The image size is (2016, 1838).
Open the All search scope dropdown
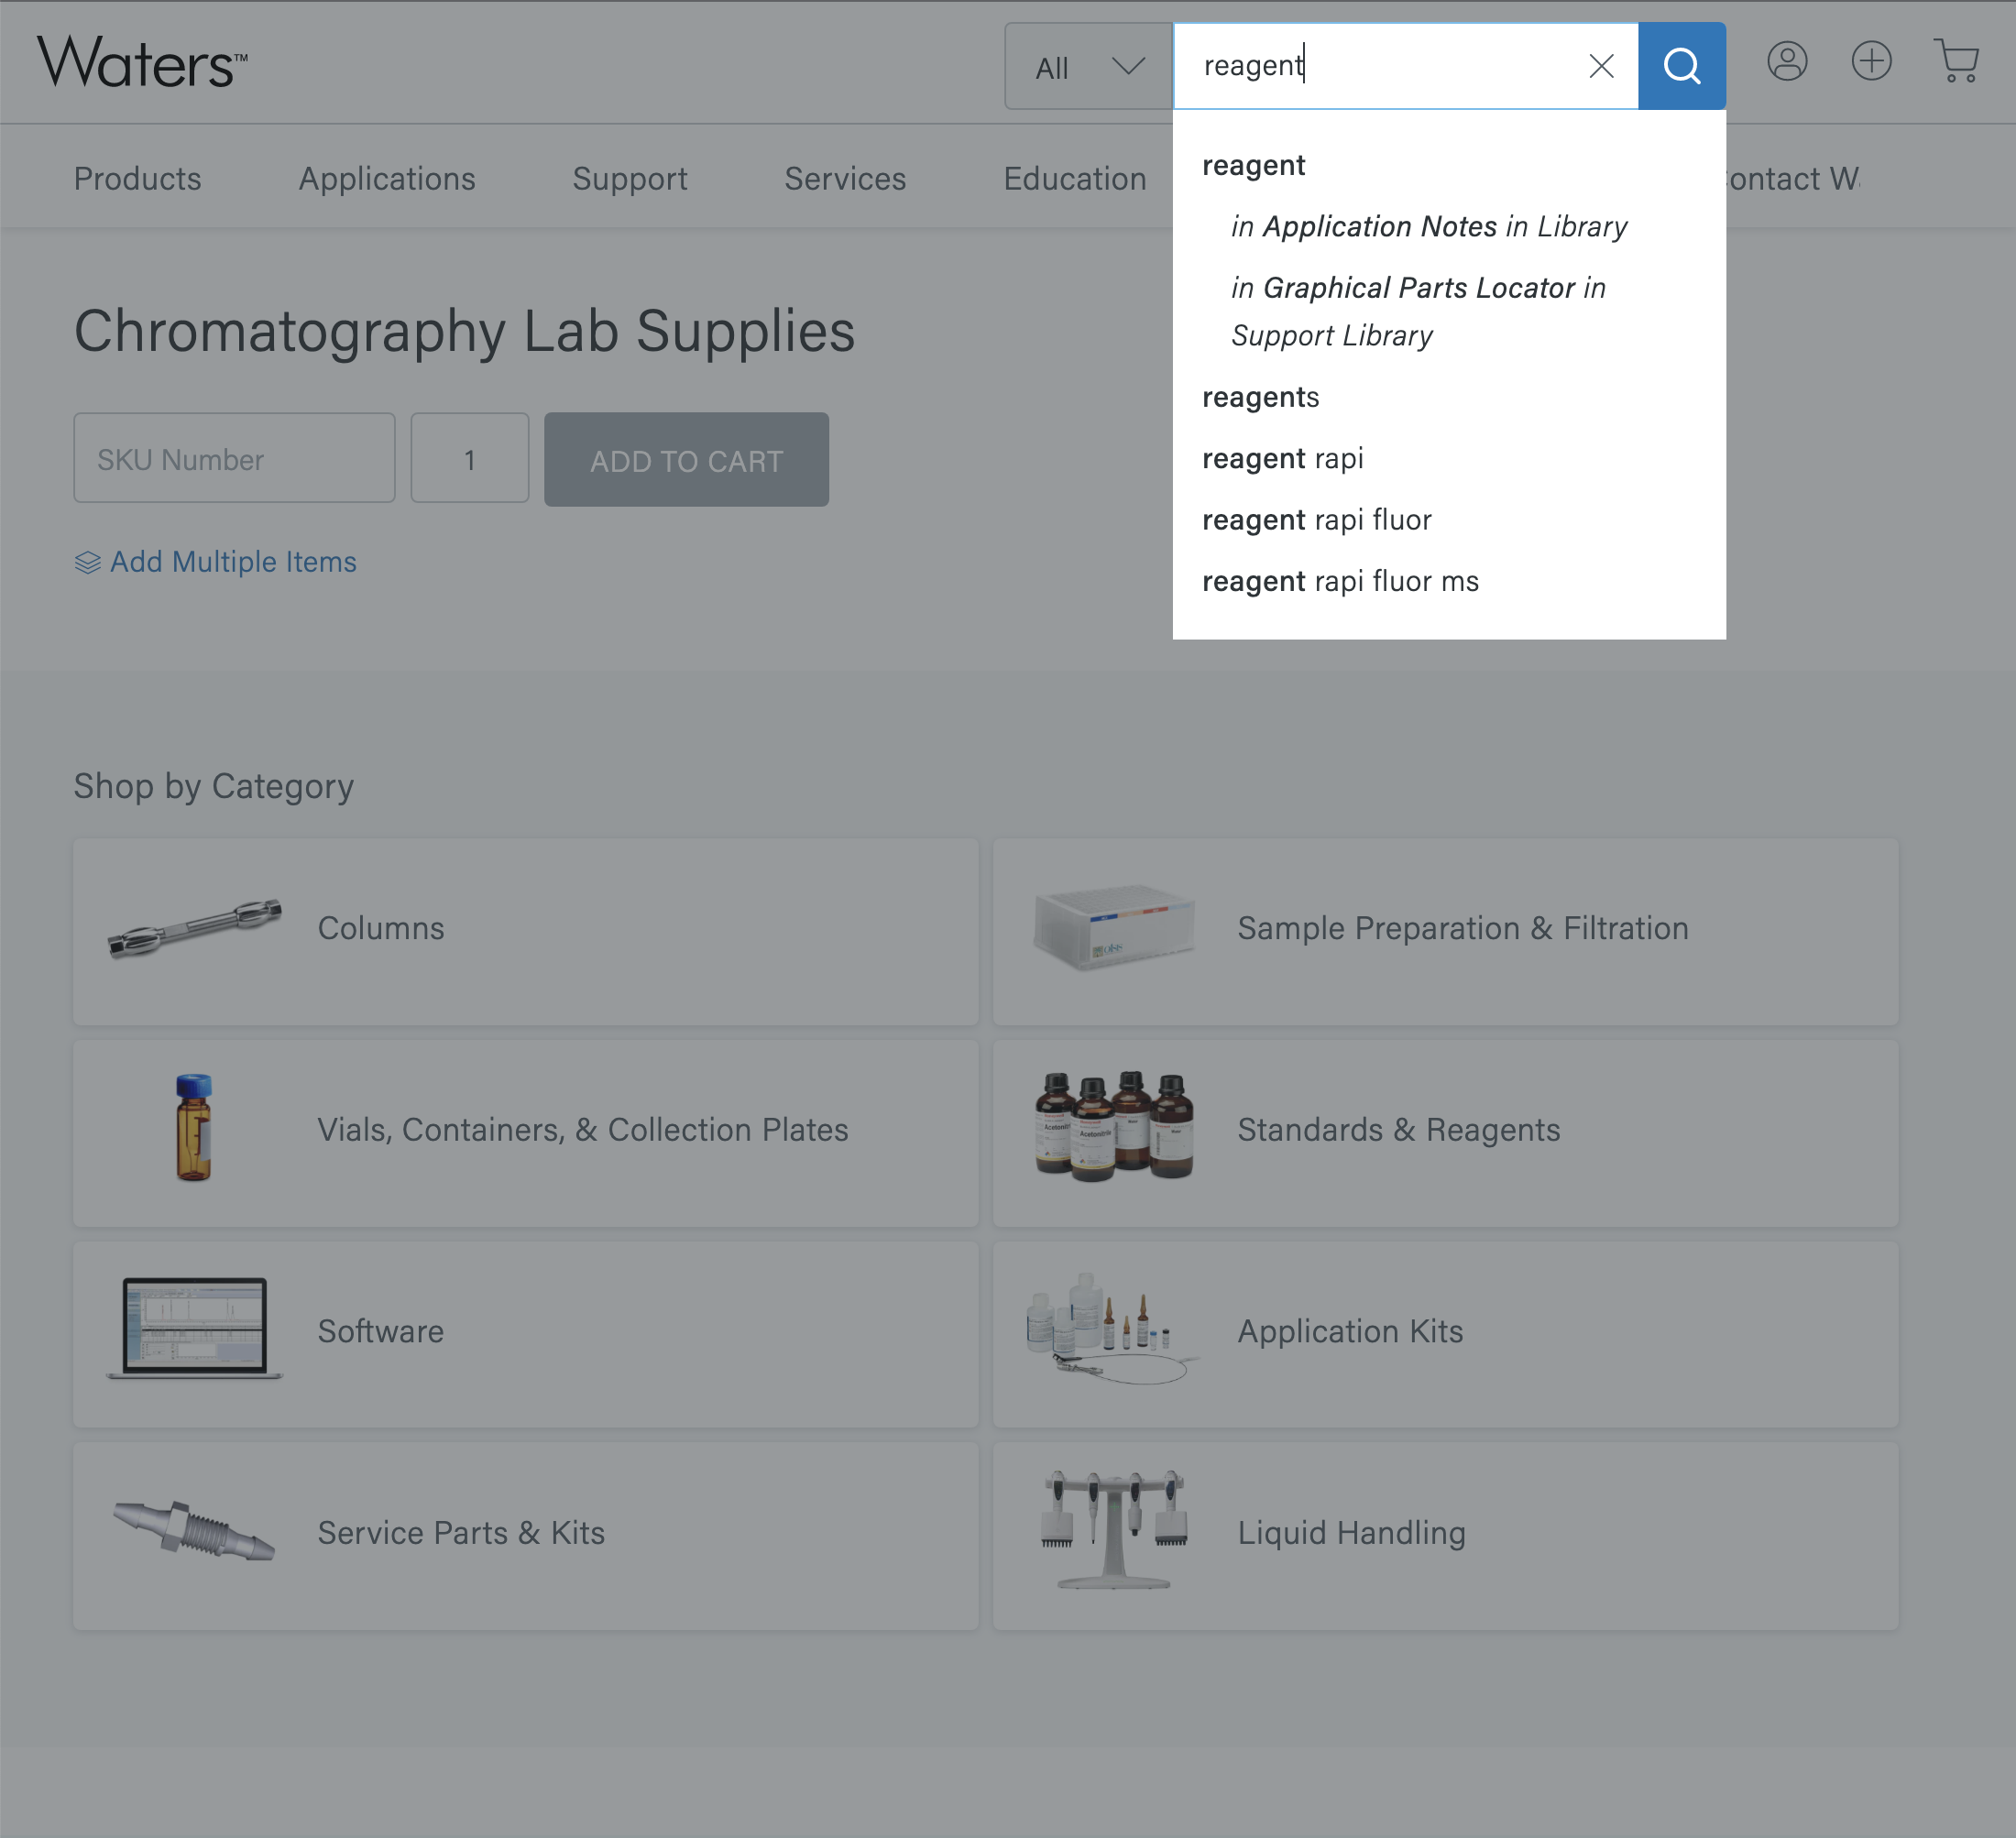point(1088,67)
